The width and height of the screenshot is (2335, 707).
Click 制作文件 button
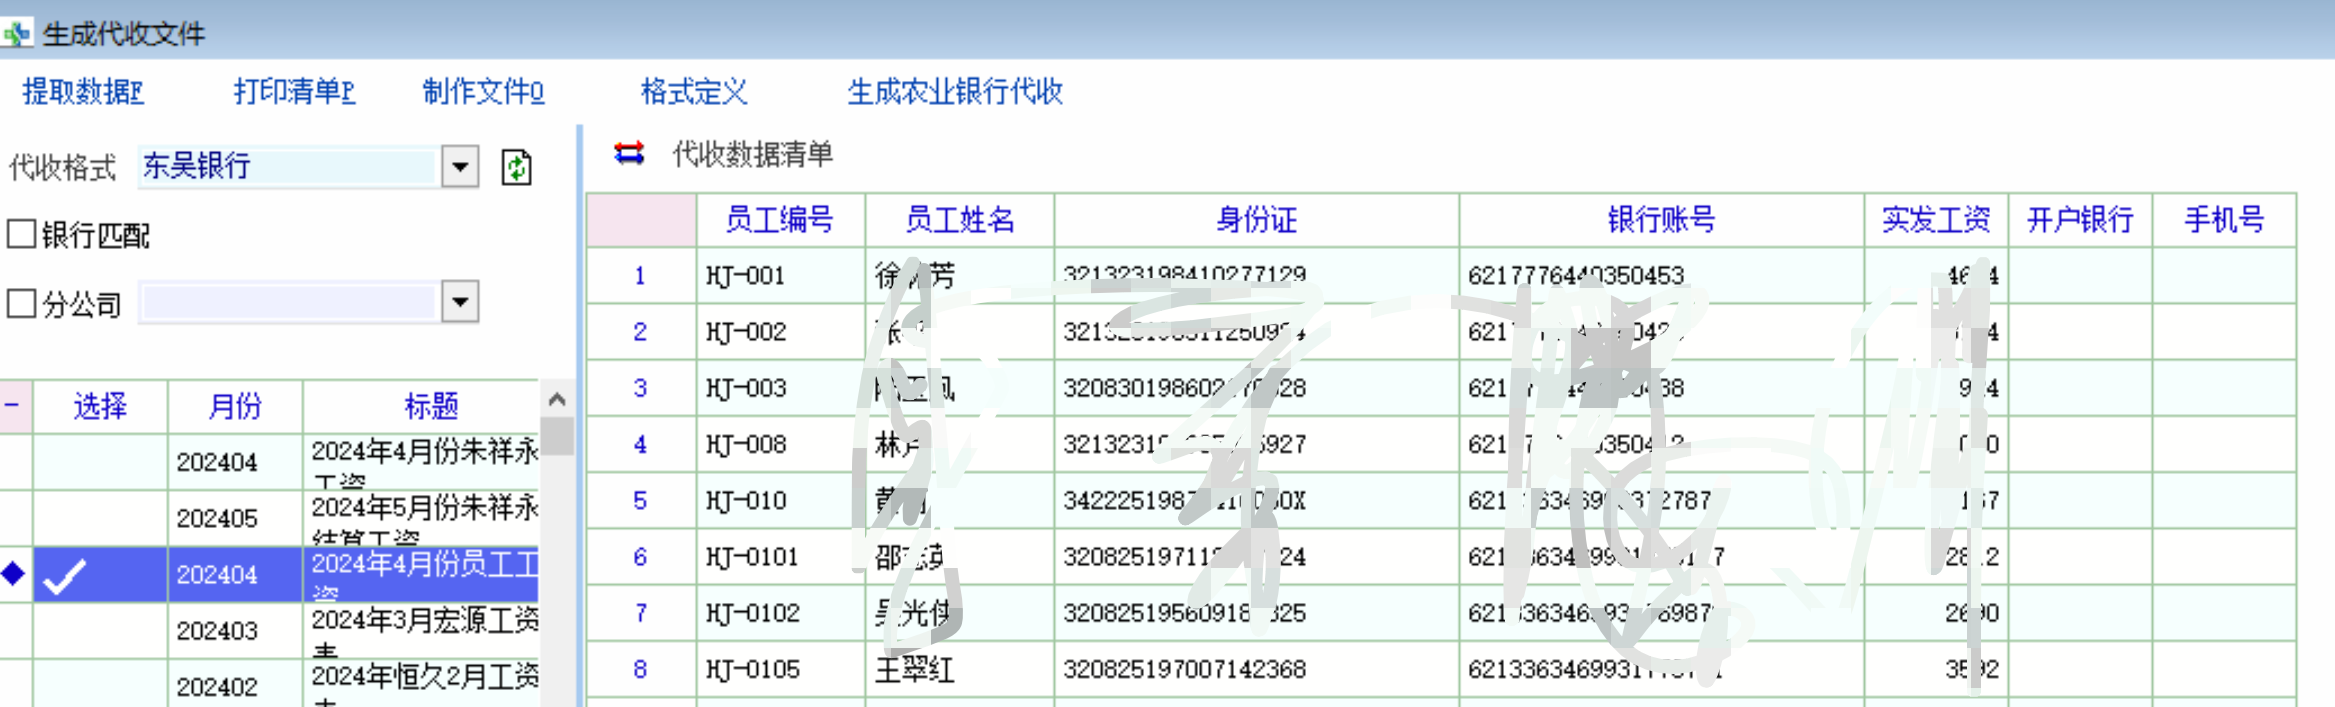point(483,92)
